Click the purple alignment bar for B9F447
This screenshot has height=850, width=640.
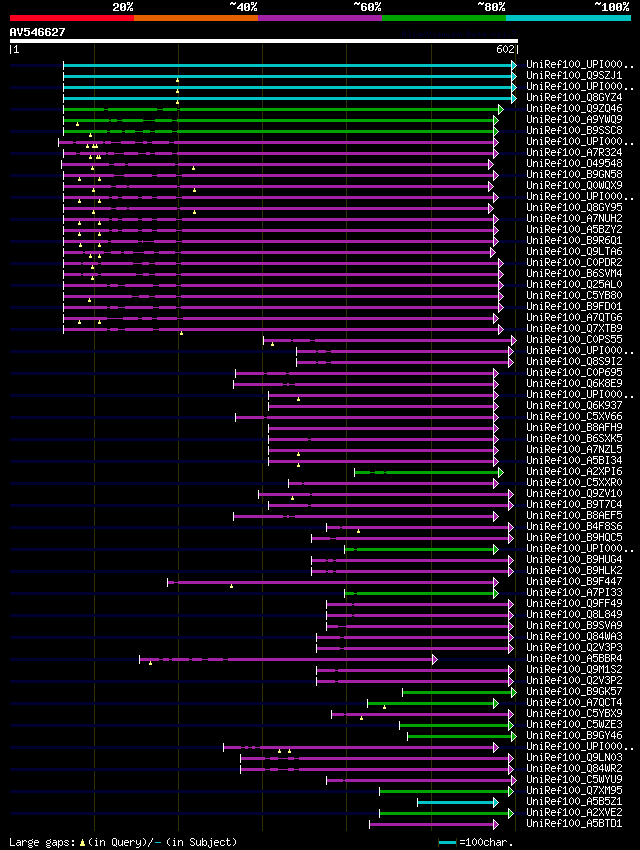point(333,583)
